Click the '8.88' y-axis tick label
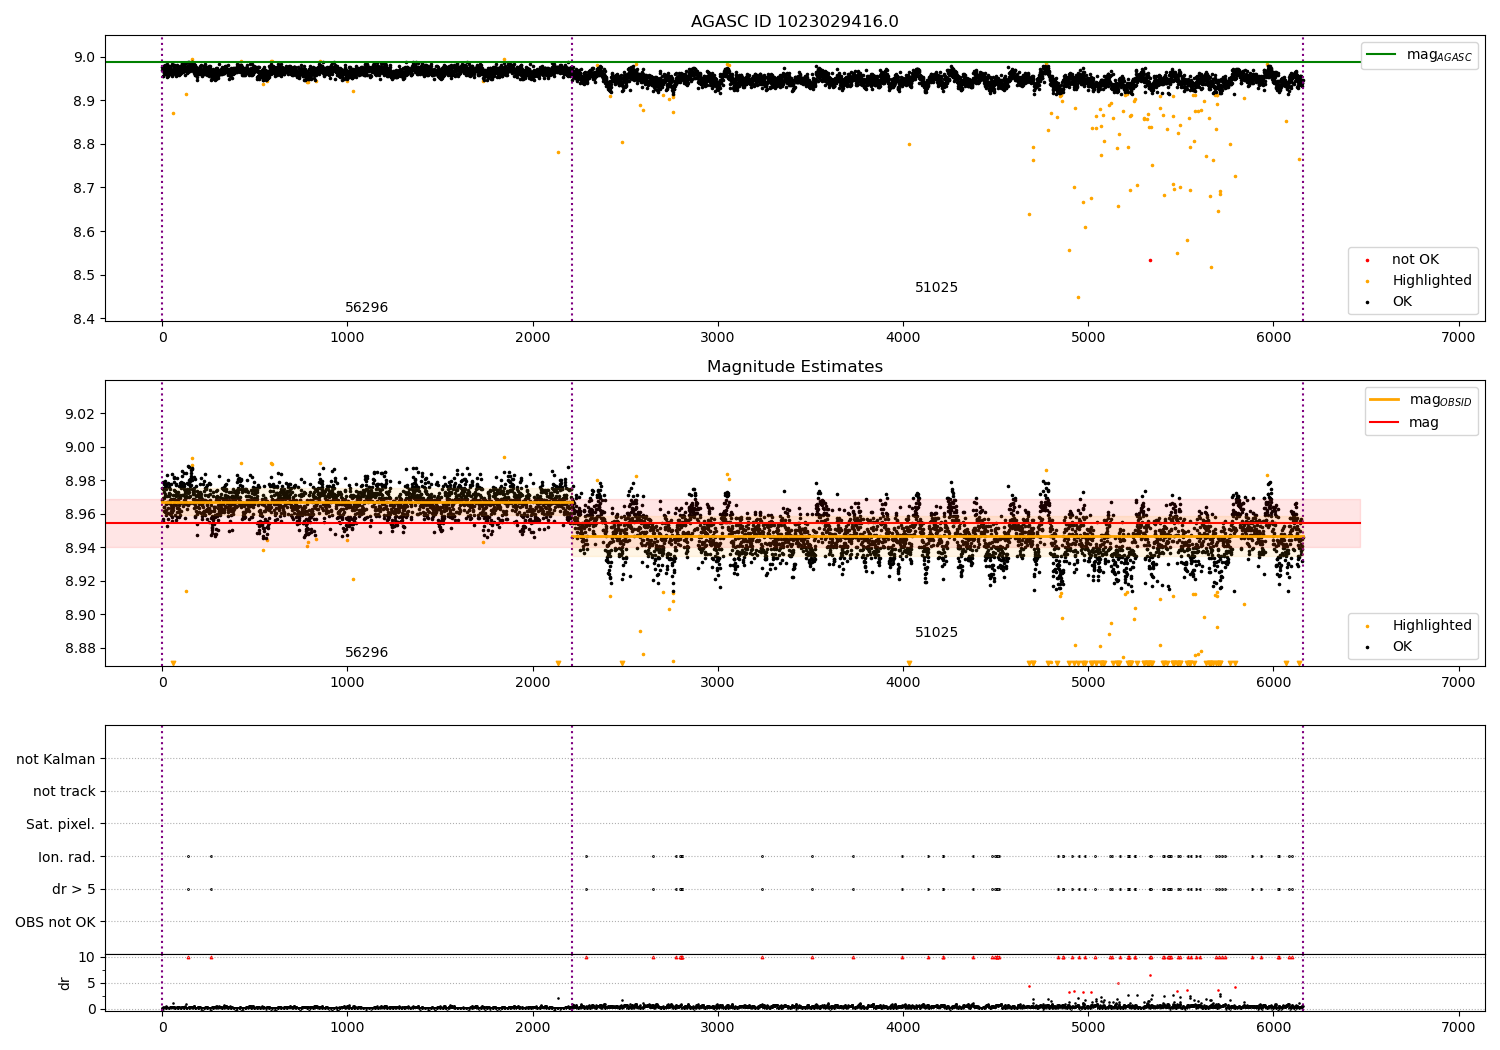This screenshot has height=1050, width=1500. coord(80,649)
